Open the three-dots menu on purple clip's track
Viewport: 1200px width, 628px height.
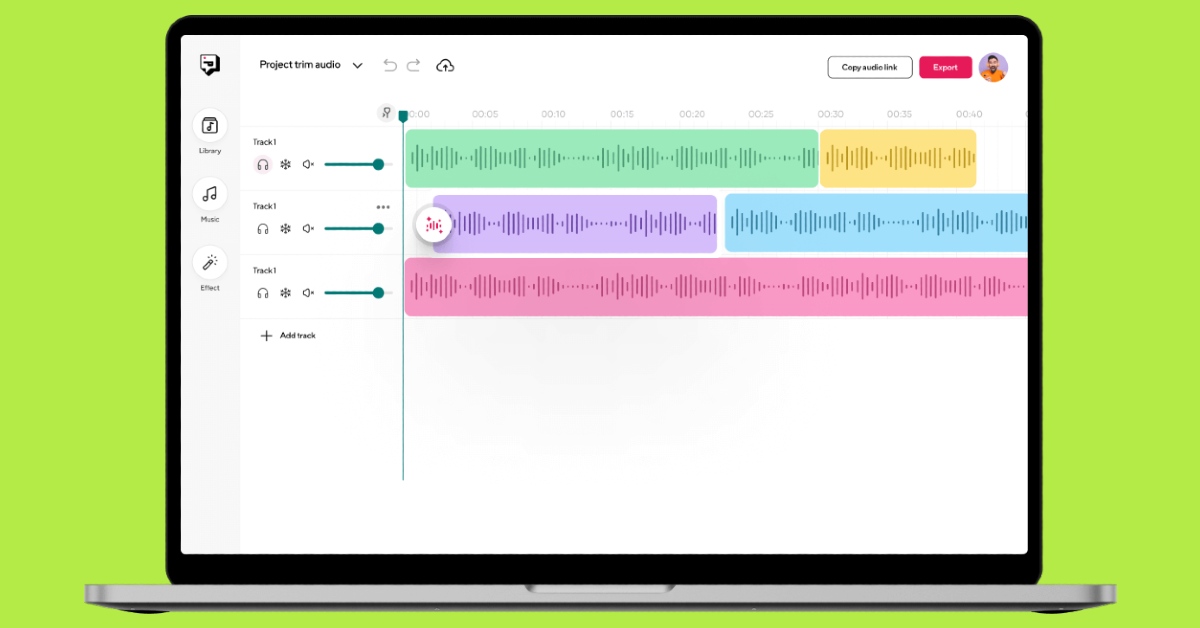(x=383, y=207)
